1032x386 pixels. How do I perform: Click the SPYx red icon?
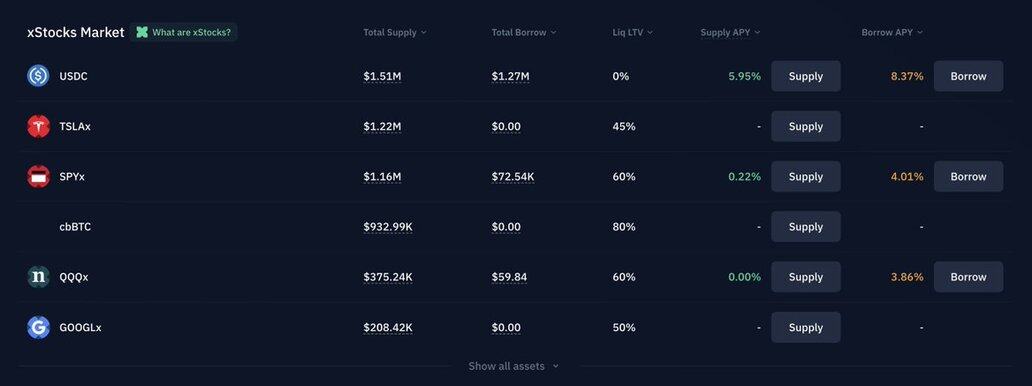pos(38,177)
